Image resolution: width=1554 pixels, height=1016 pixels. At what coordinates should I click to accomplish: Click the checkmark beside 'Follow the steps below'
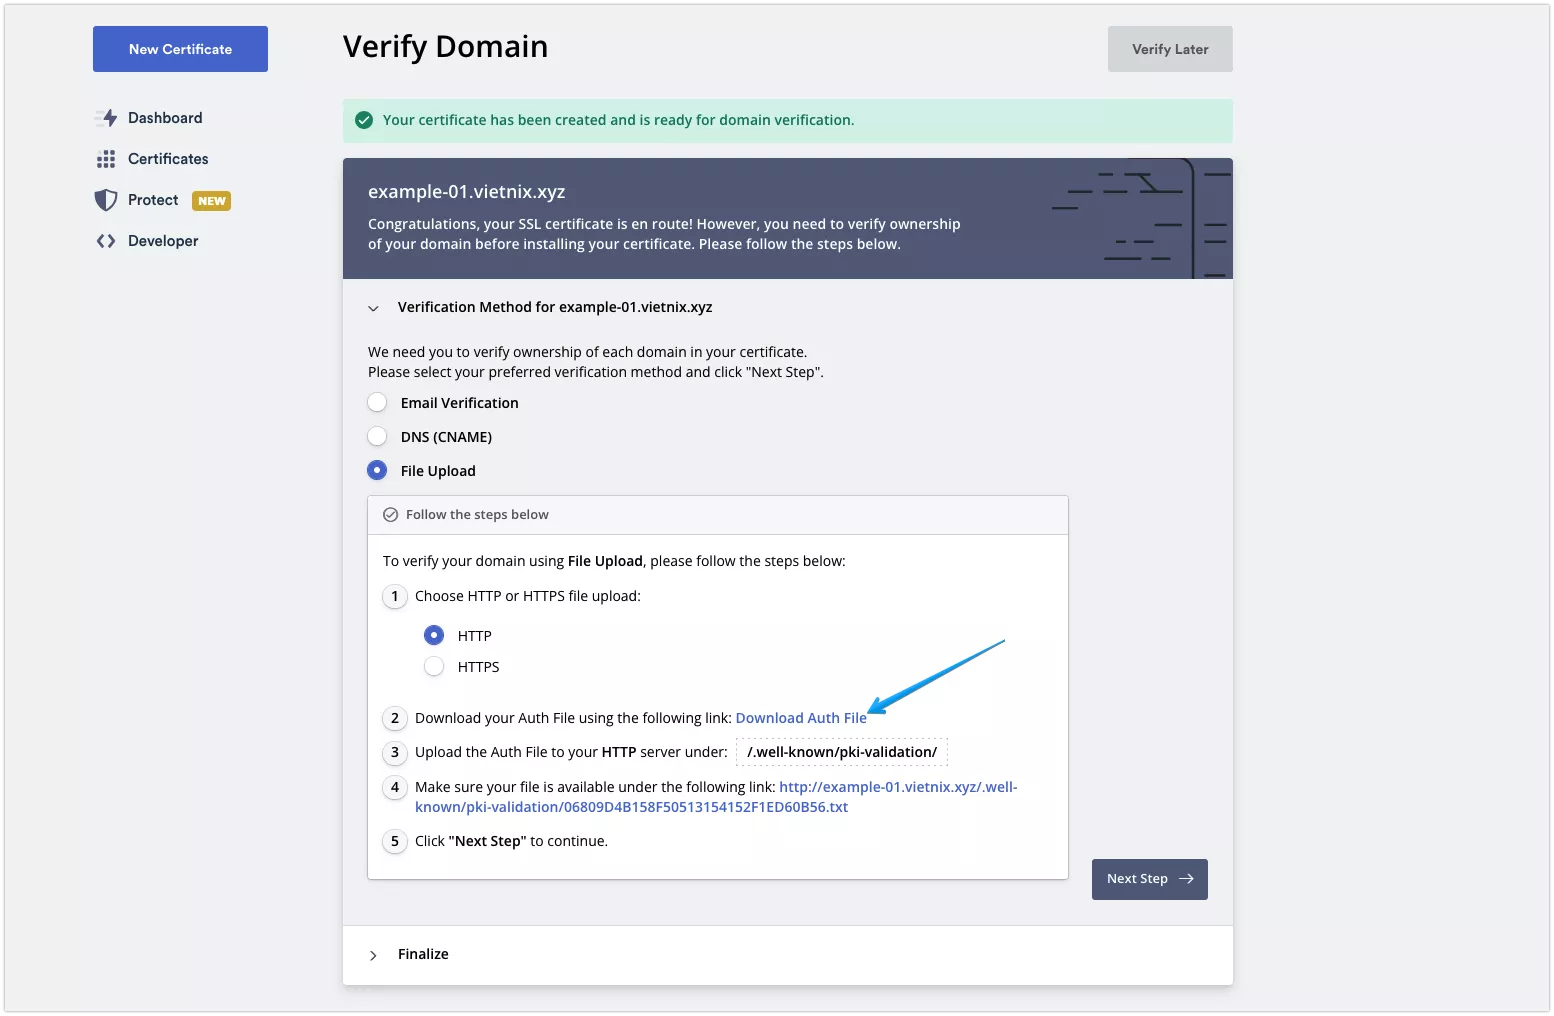(x=389, y=514)
